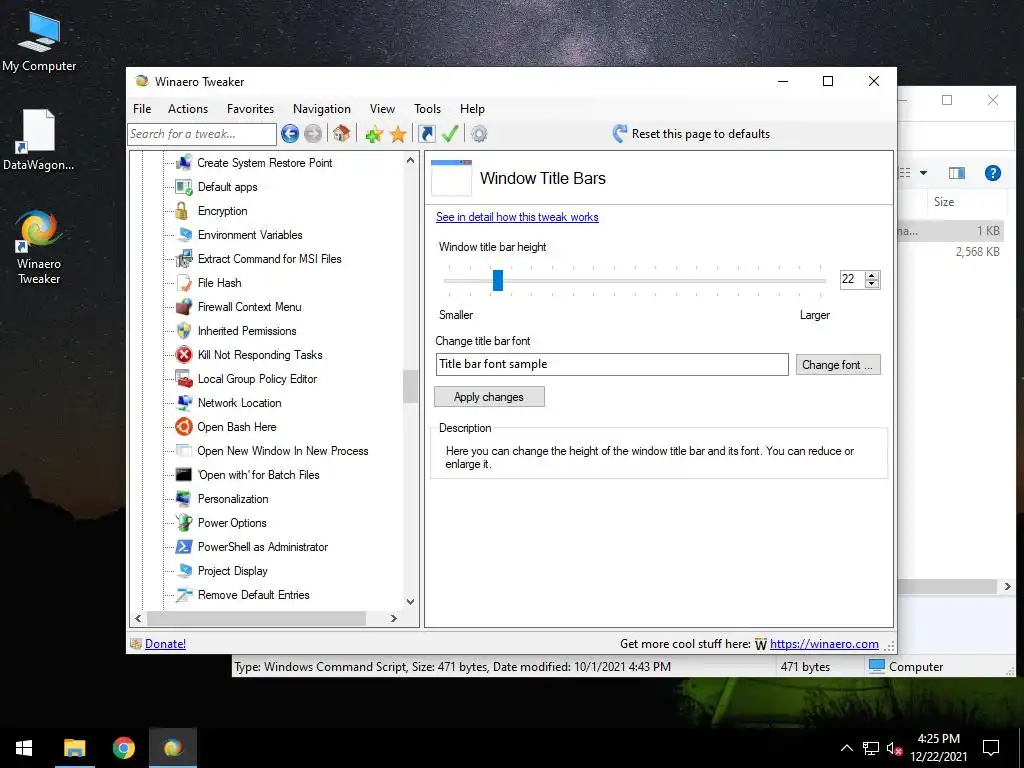
Task: Open the File menu
Action: pyautogui.click(x=142, y=109)
